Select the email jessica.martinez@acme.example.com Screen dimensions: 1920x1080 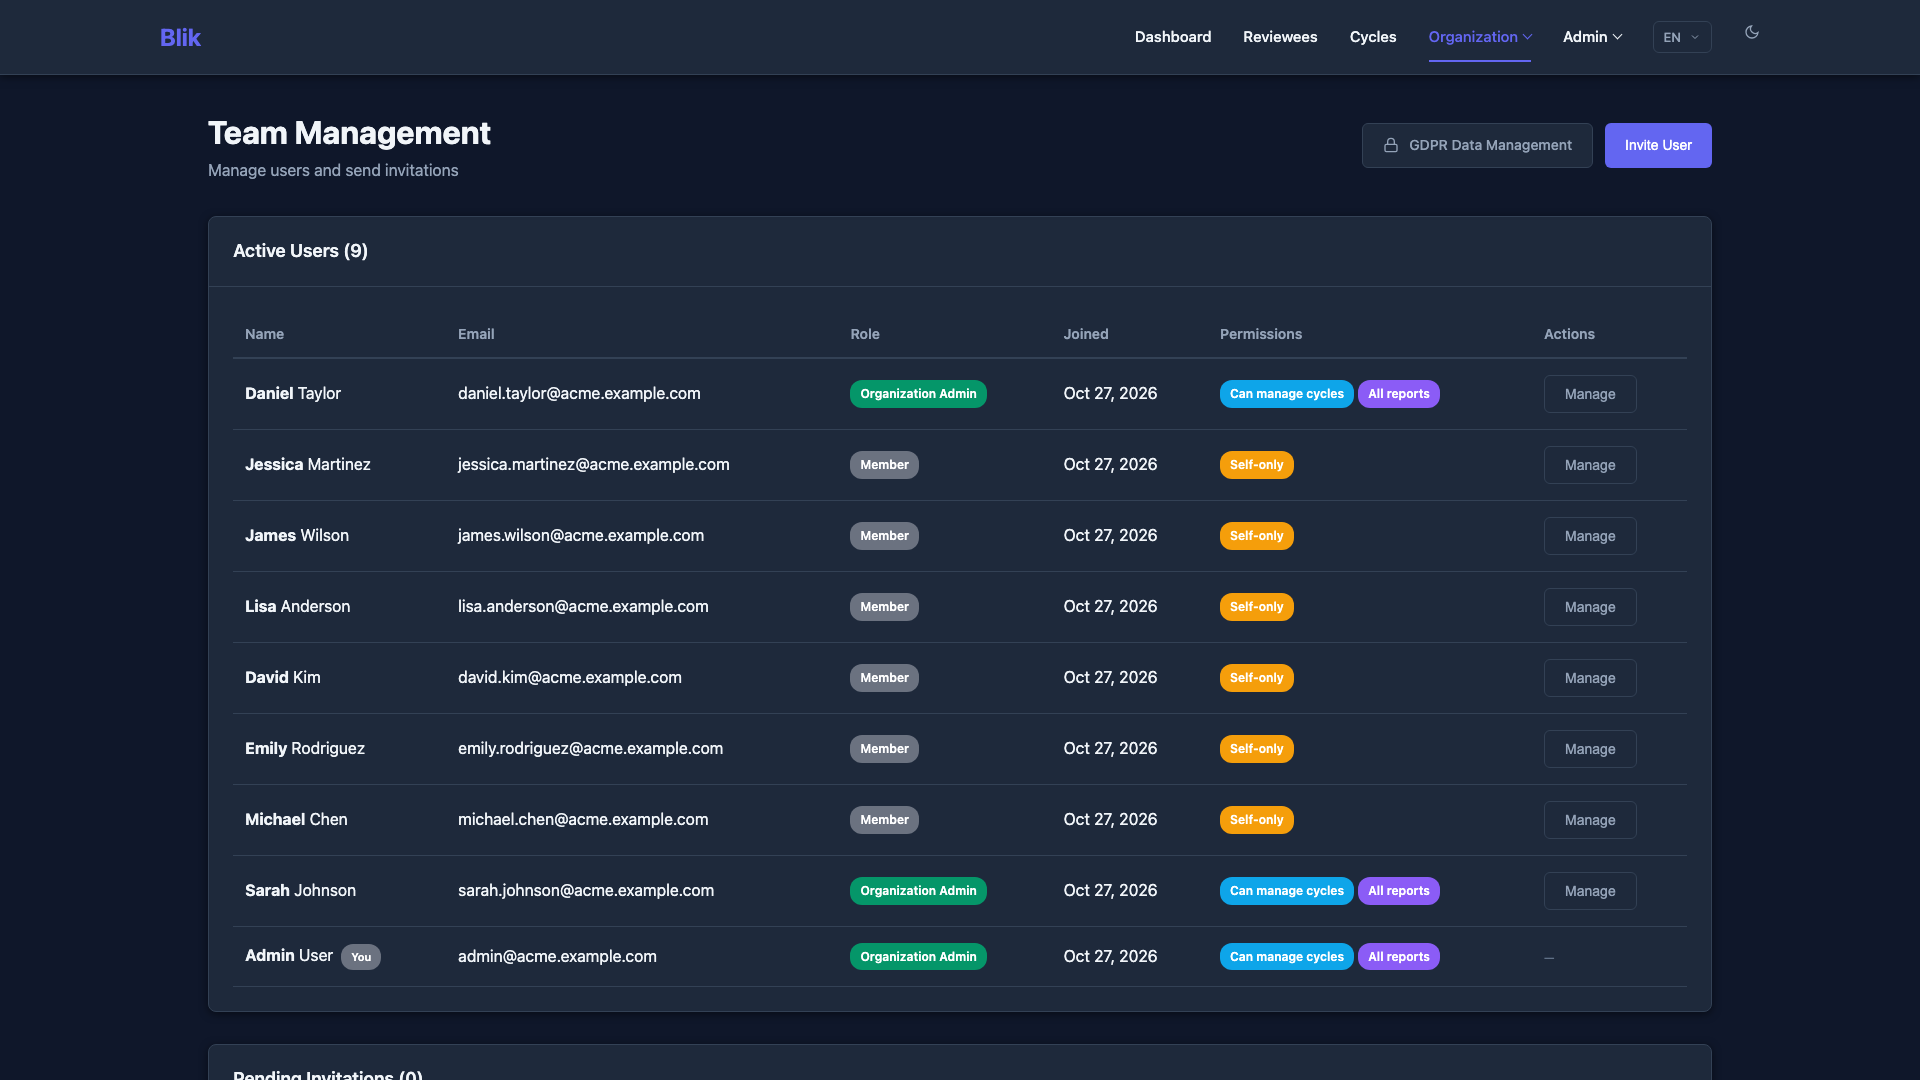(593, 465)
